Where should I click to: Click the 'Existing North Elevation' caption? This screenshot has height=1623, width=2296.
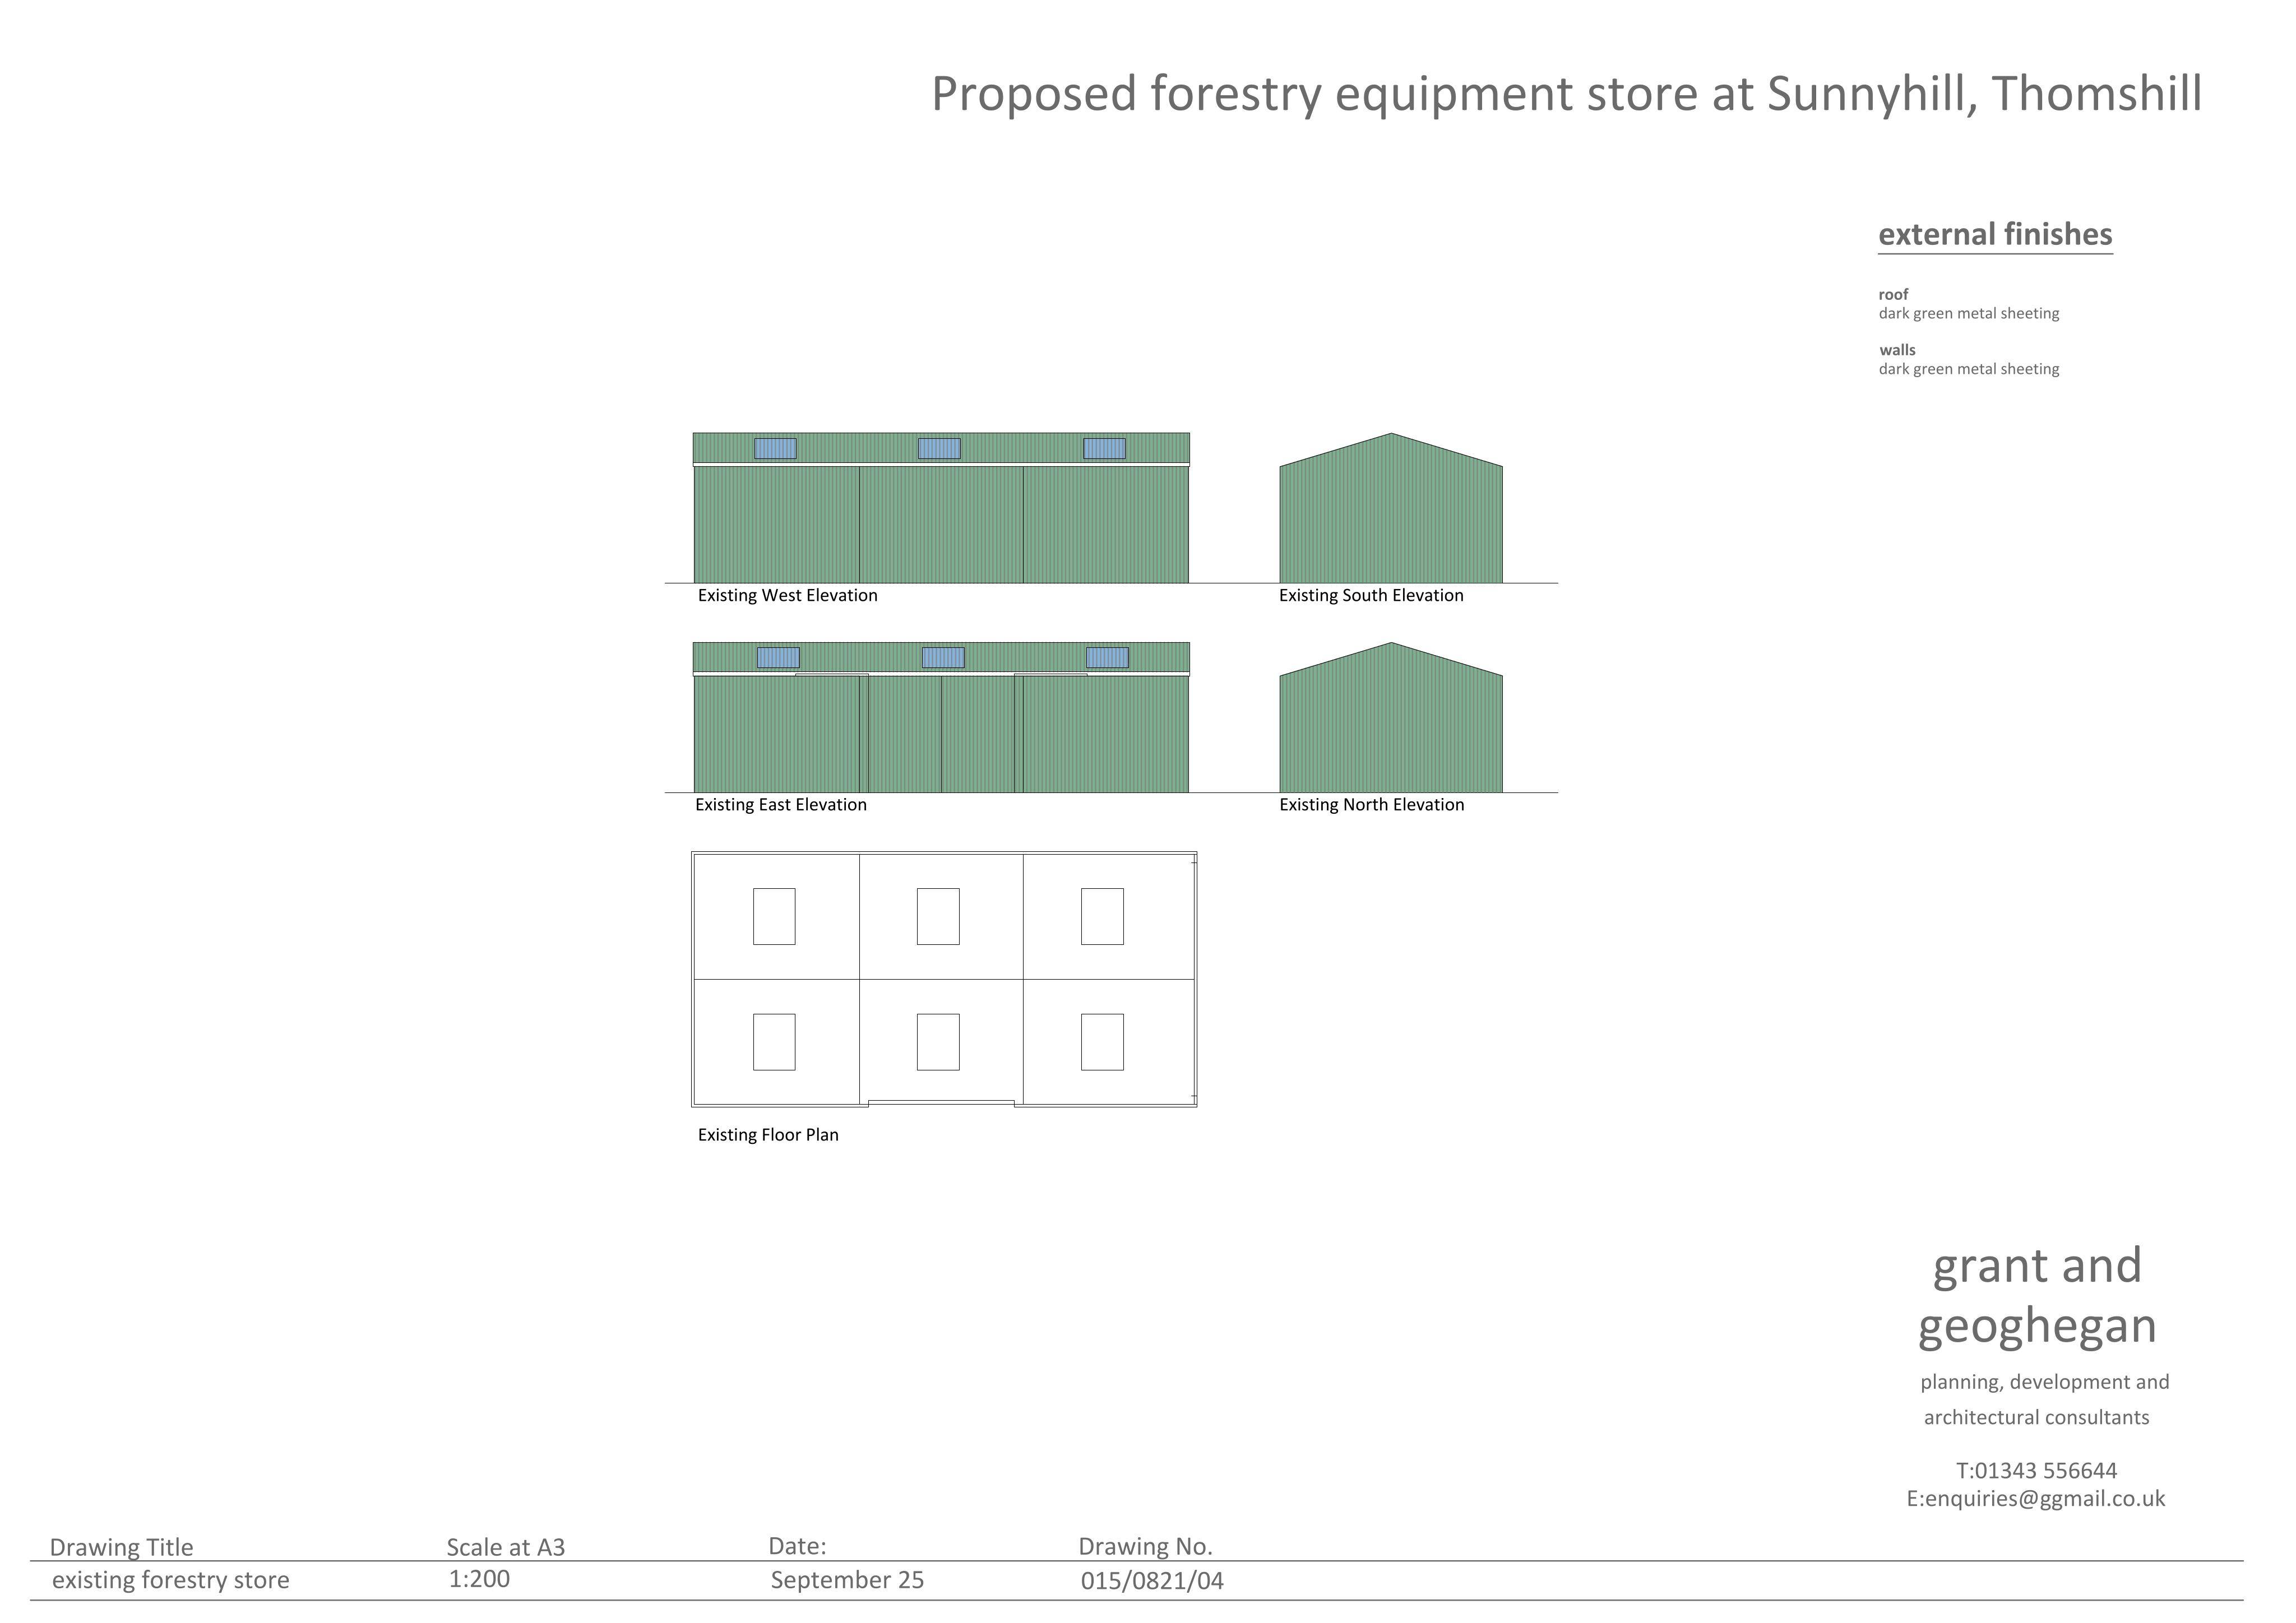pos(1371,804)
